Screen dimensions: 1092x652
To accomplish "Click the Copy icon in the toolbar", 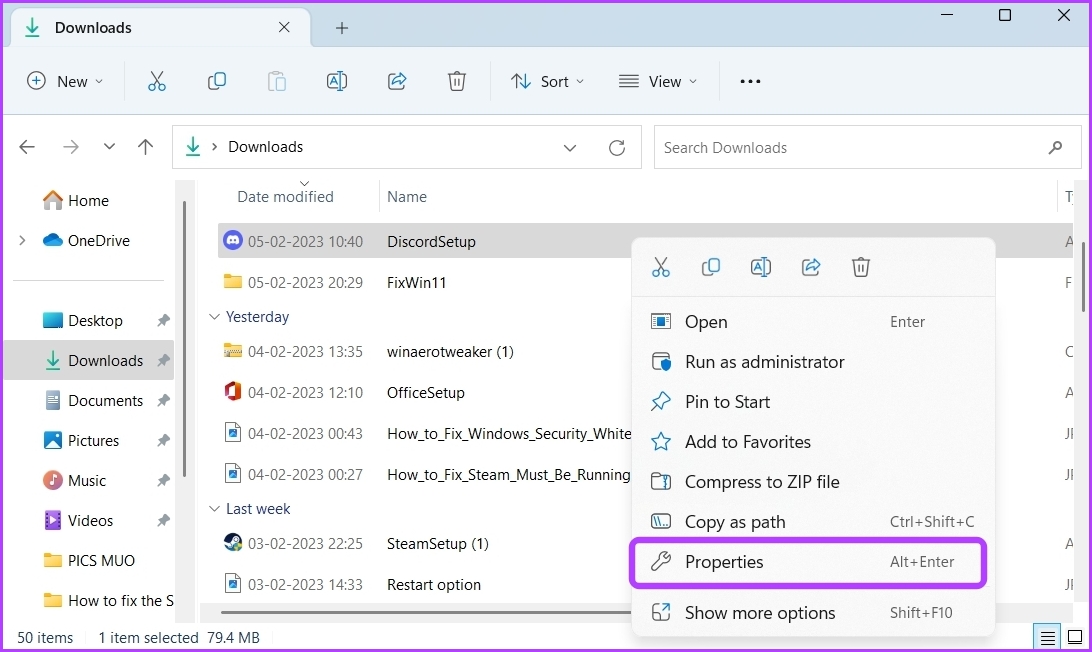I will [217, 82].
